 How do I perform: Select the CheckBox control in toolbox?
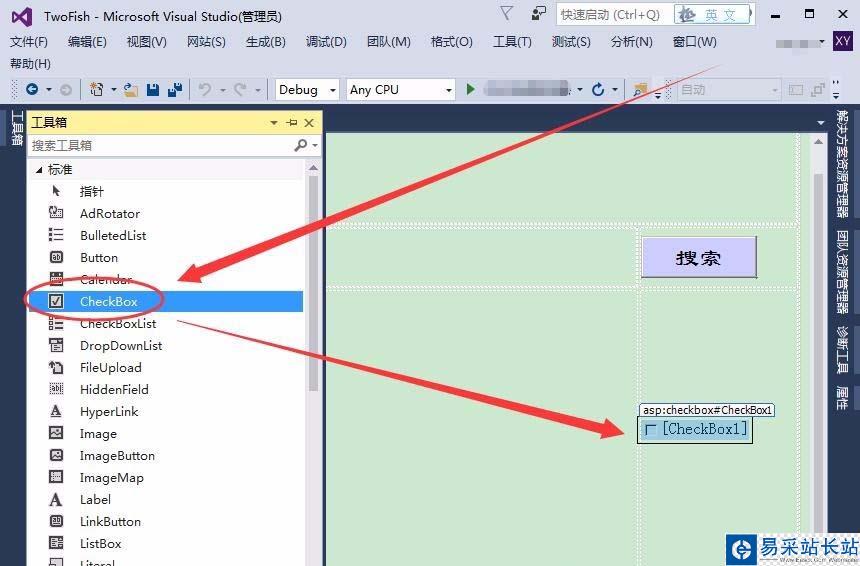[x=166, y=301]
